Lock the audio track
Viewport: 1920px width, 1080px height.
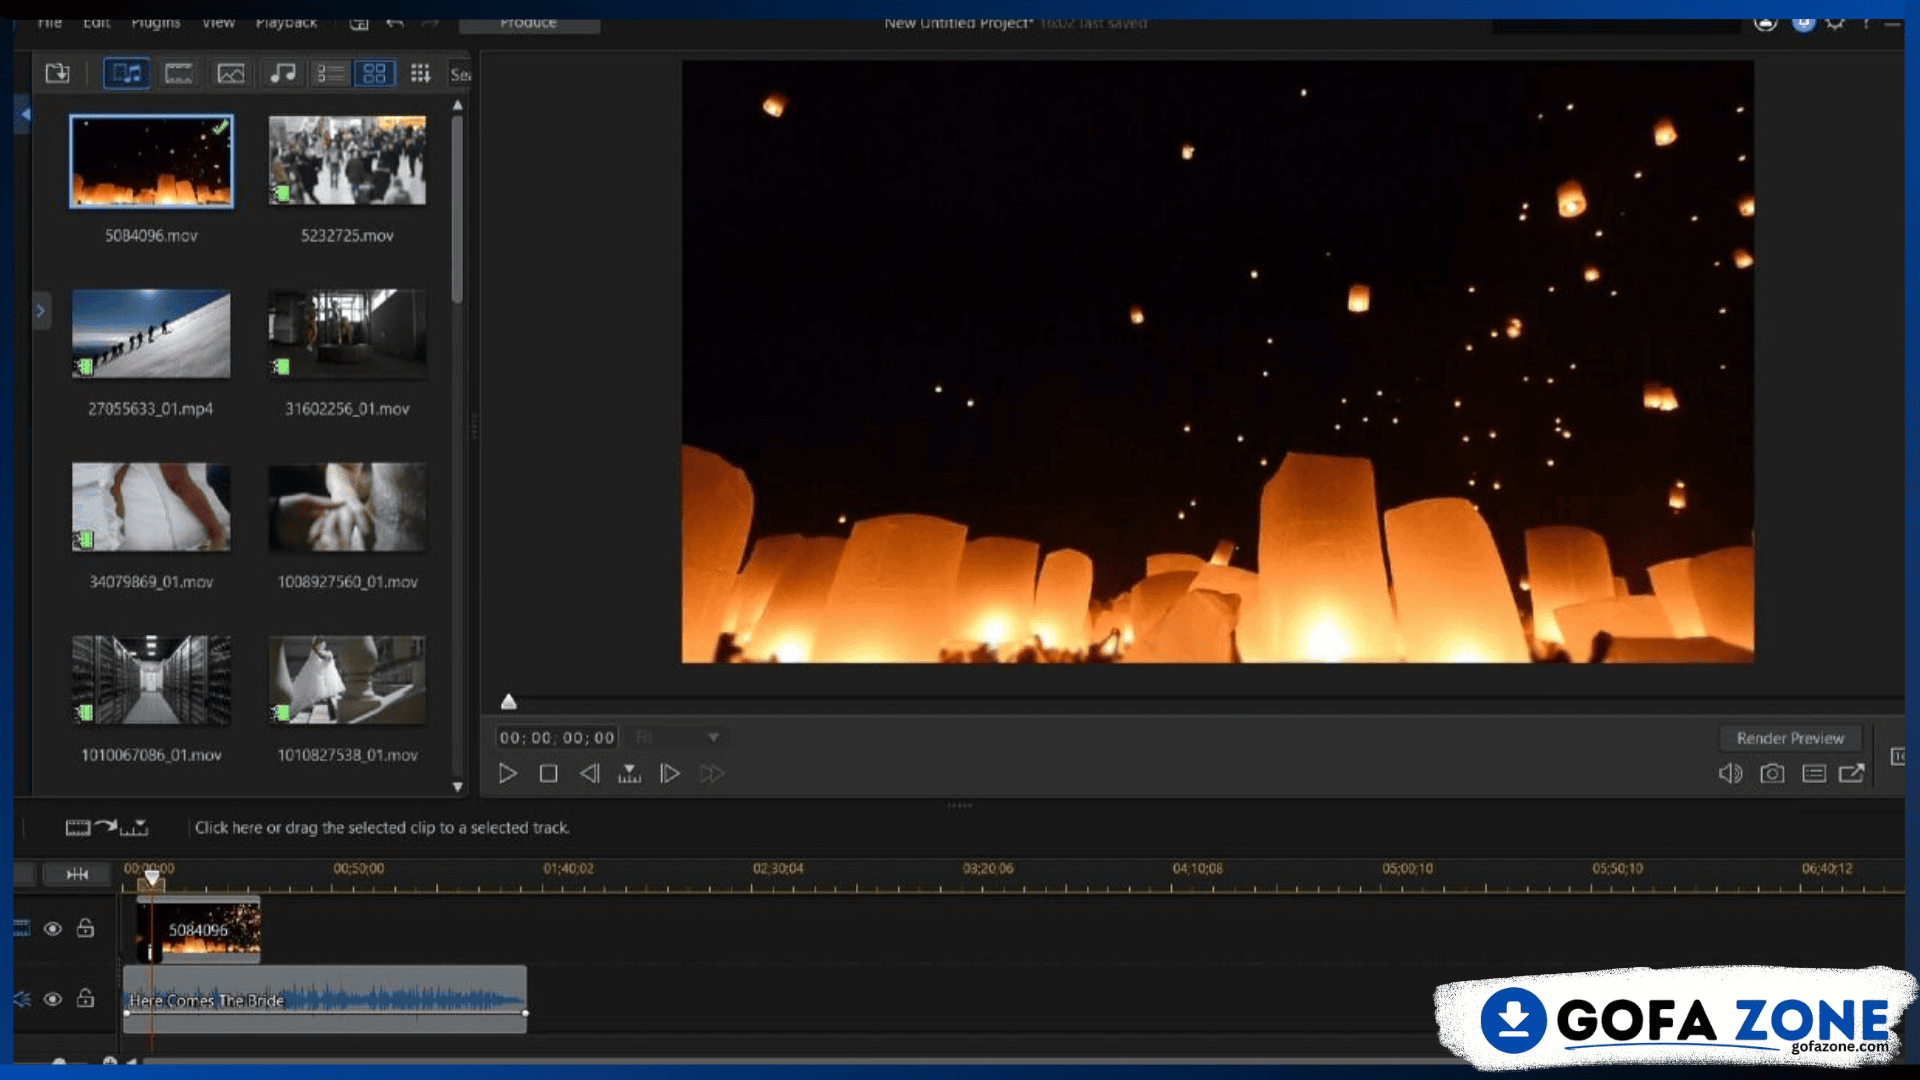click(x=86, y=998)
